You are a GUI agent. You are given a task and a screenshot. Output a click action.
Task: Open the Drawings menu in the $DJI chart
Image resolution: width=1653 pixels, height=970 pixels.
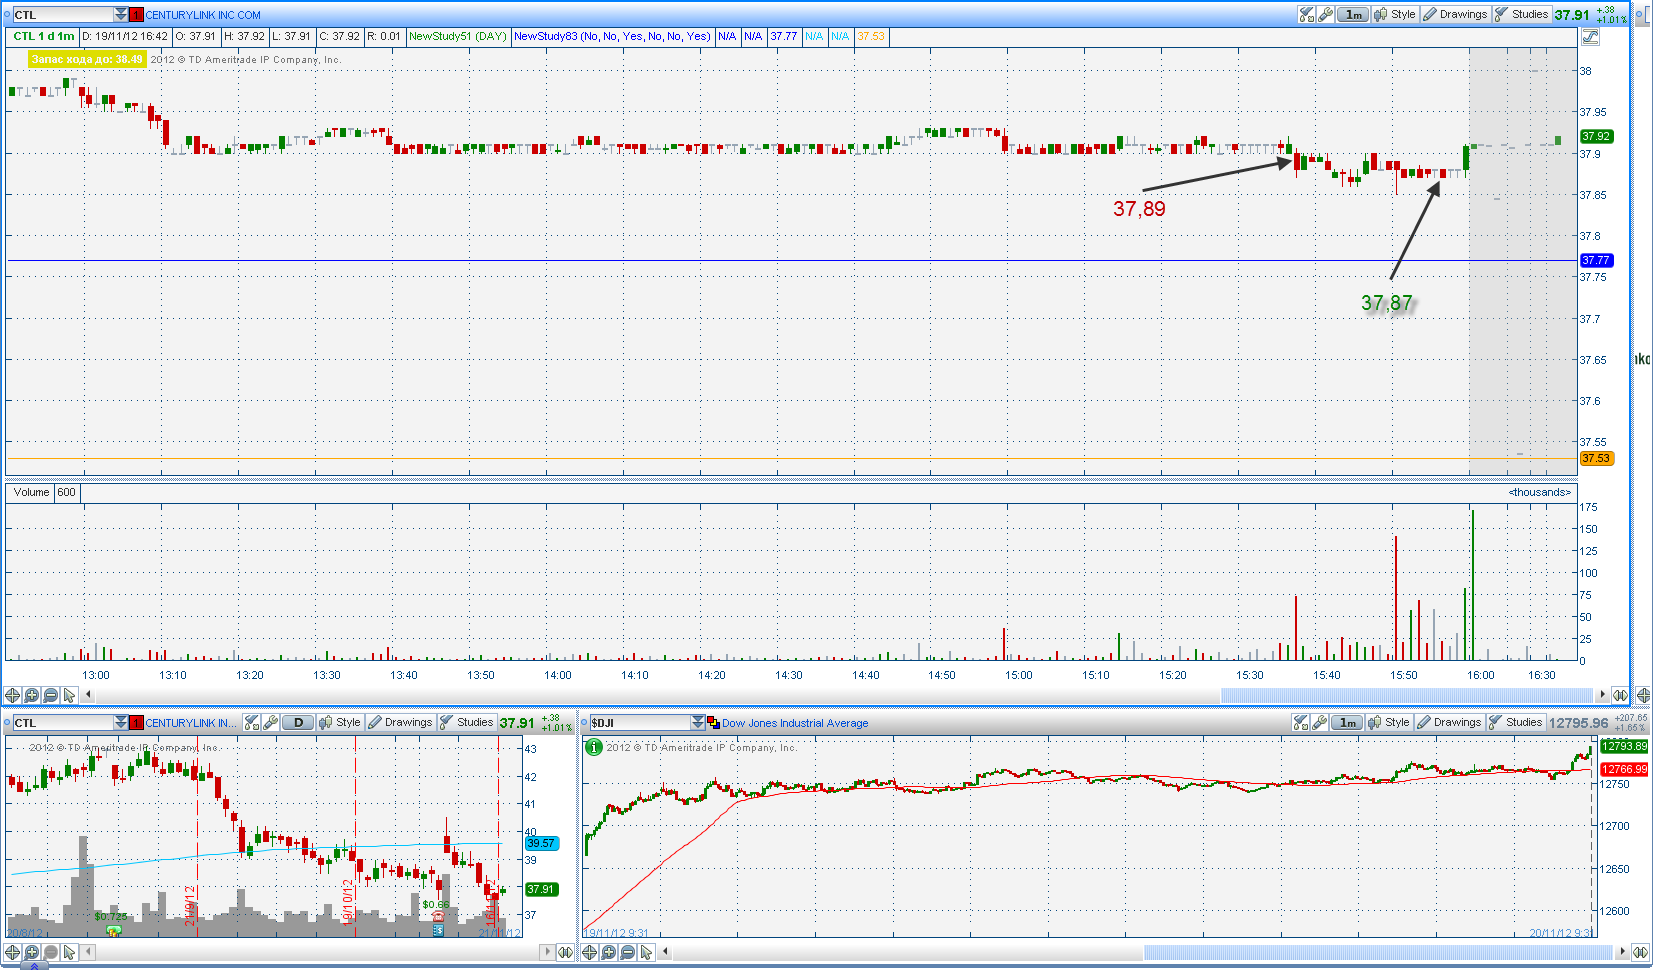pos(1449,722)
